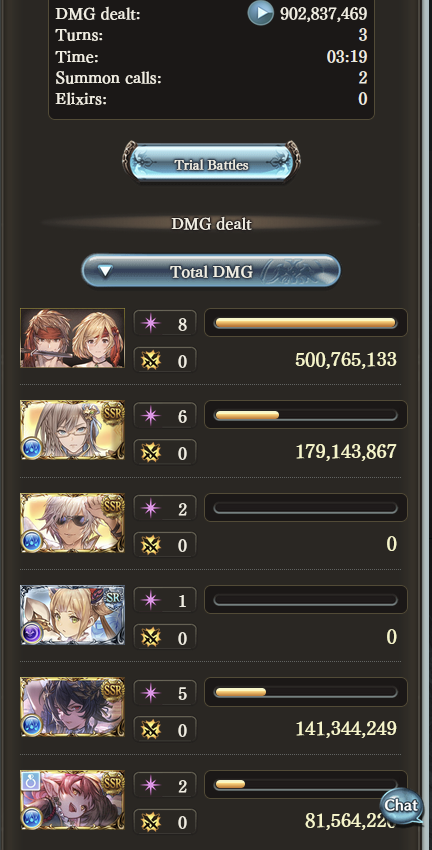This screenshot has height=850, width=432.
Task: Select the glasses-wearing SSR character portrait
Action: [x=73, y=430]
